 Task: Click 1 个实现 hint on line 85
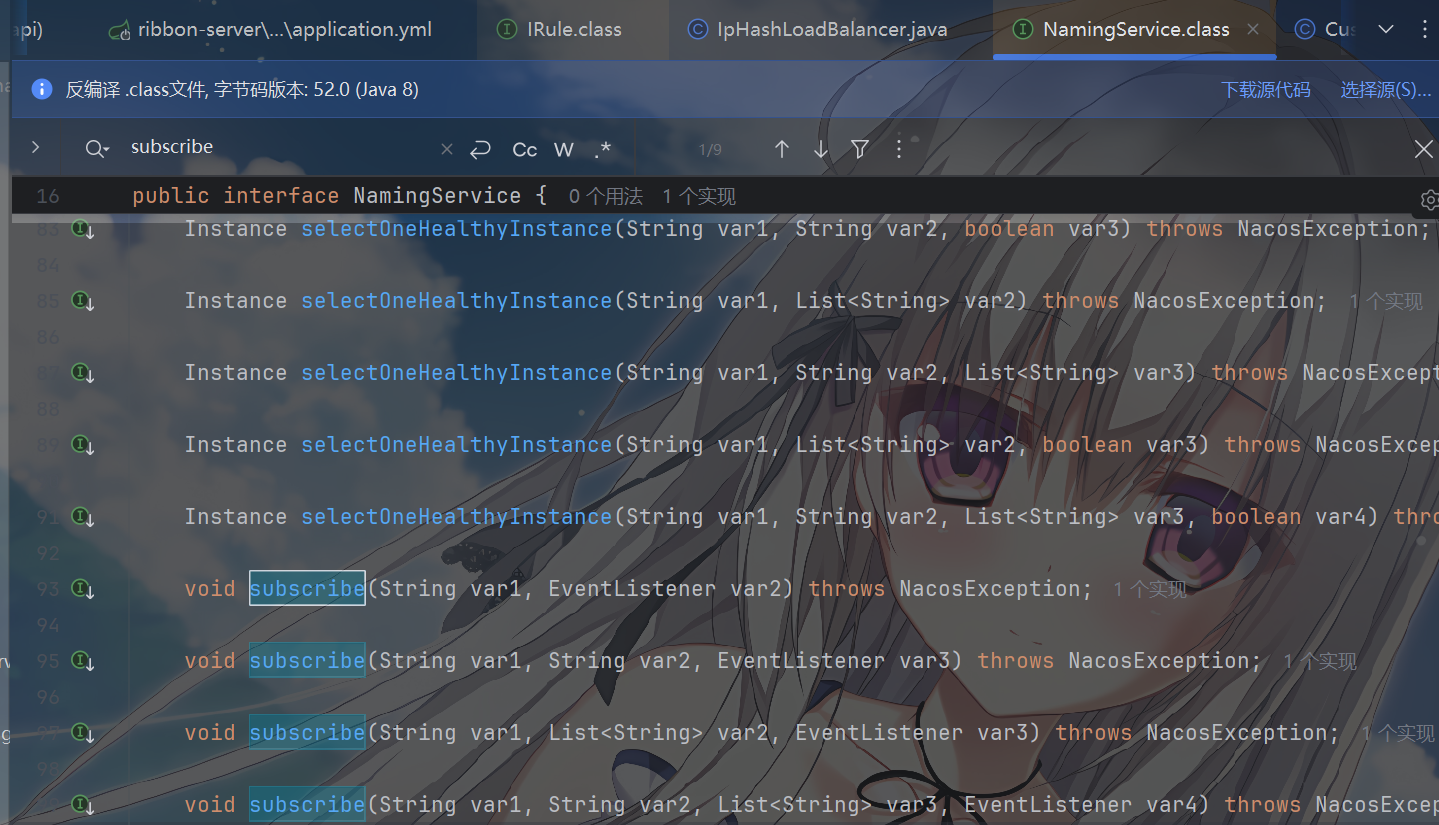pos(1385,302)
